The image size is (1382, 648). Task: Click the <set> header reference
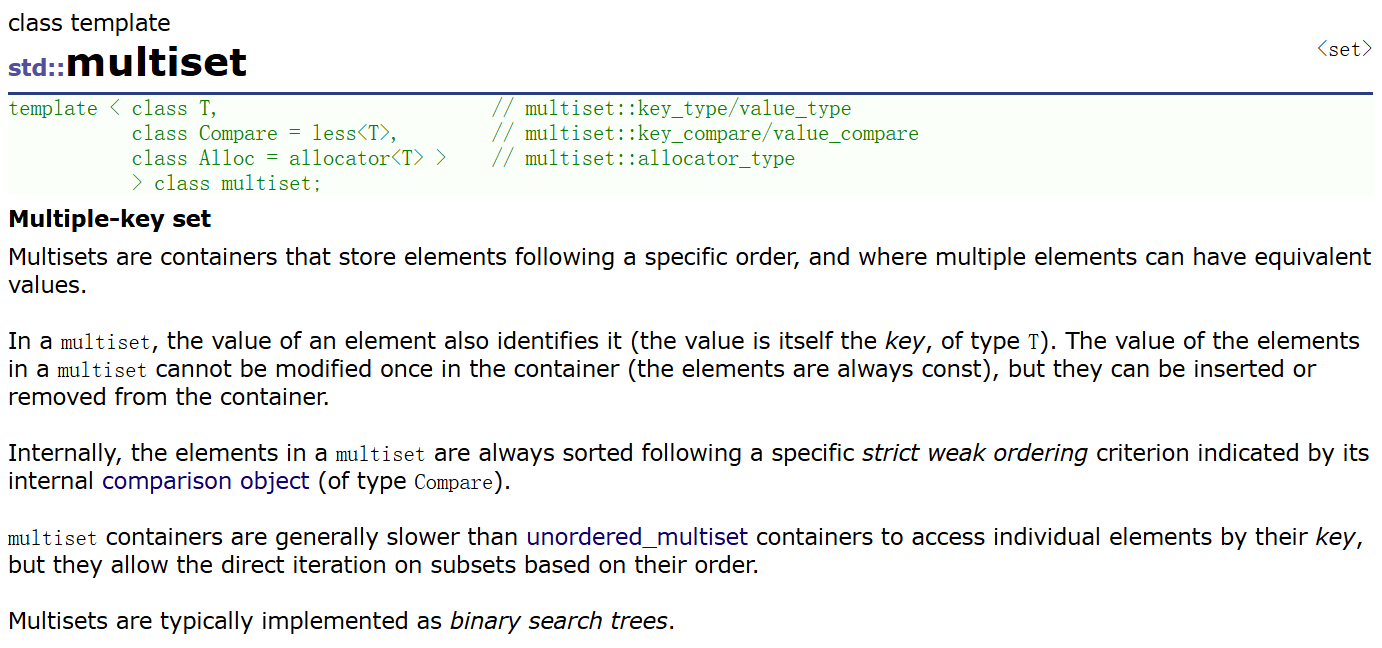pyautogui.click(x=1344, y=49)
